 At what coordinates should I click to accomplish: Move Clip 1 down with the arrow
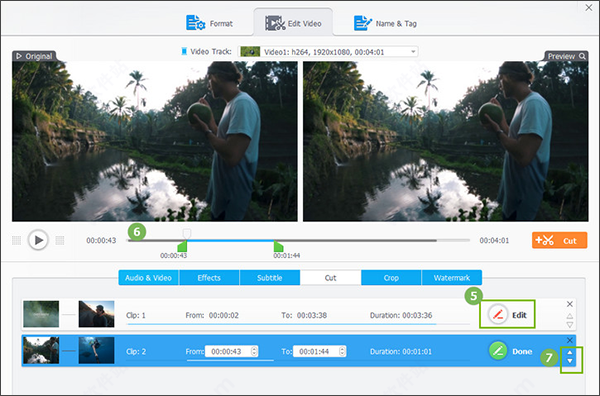pyautogui.click(x=570, y=325)
